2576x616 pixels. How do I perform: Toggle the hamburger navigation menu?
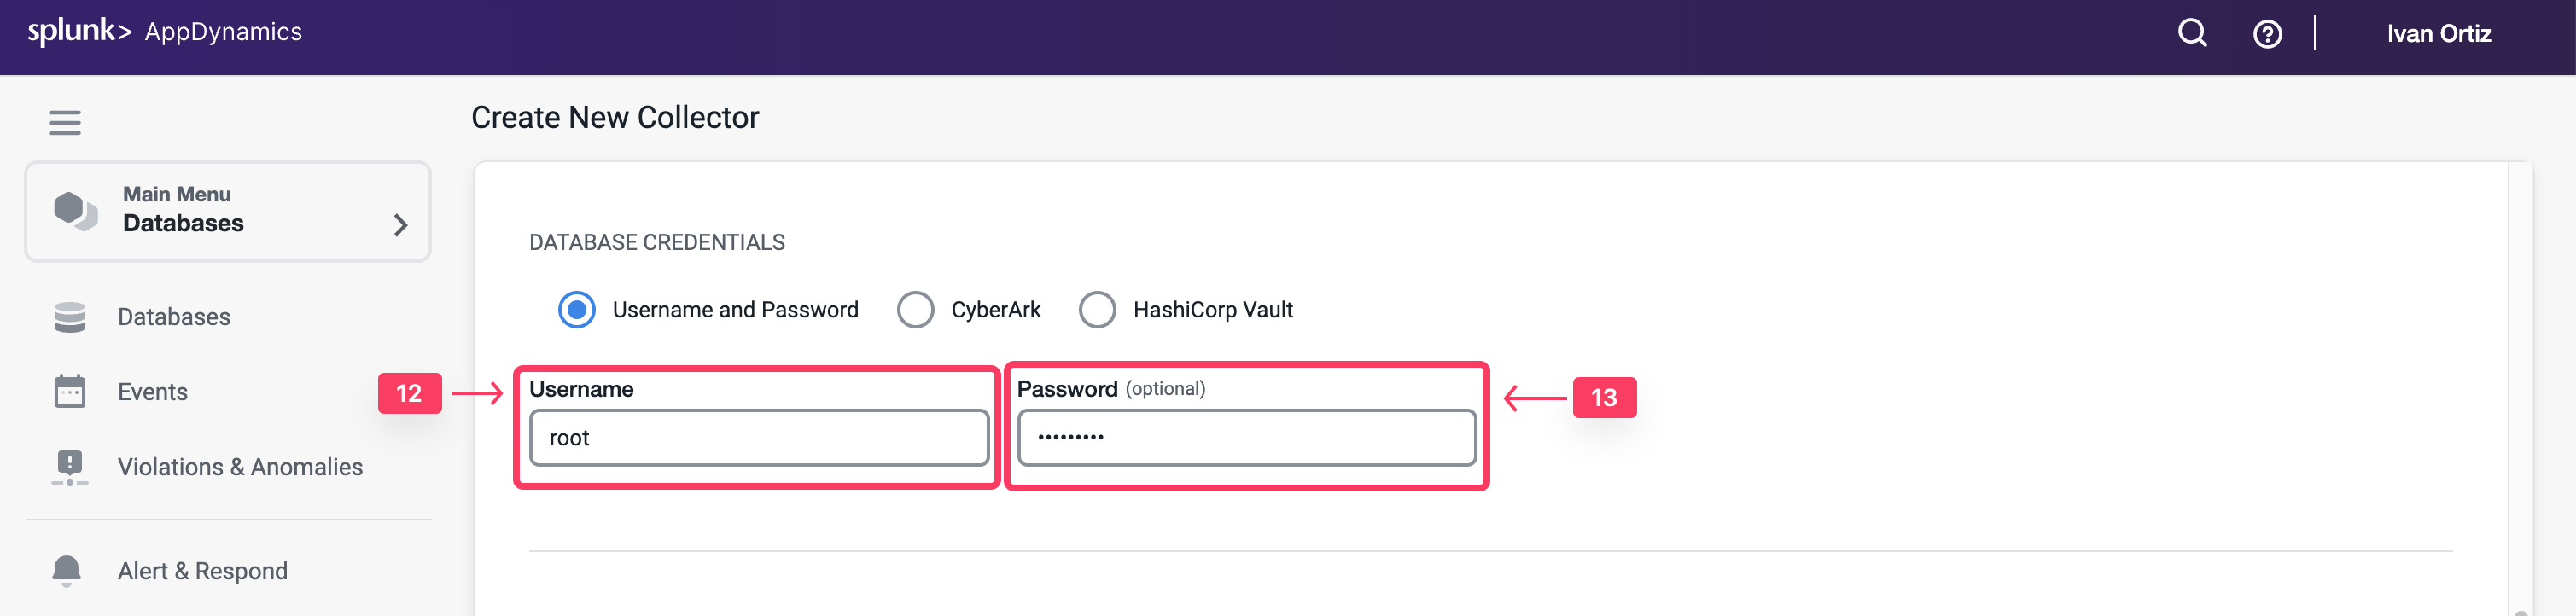[65, 122]
